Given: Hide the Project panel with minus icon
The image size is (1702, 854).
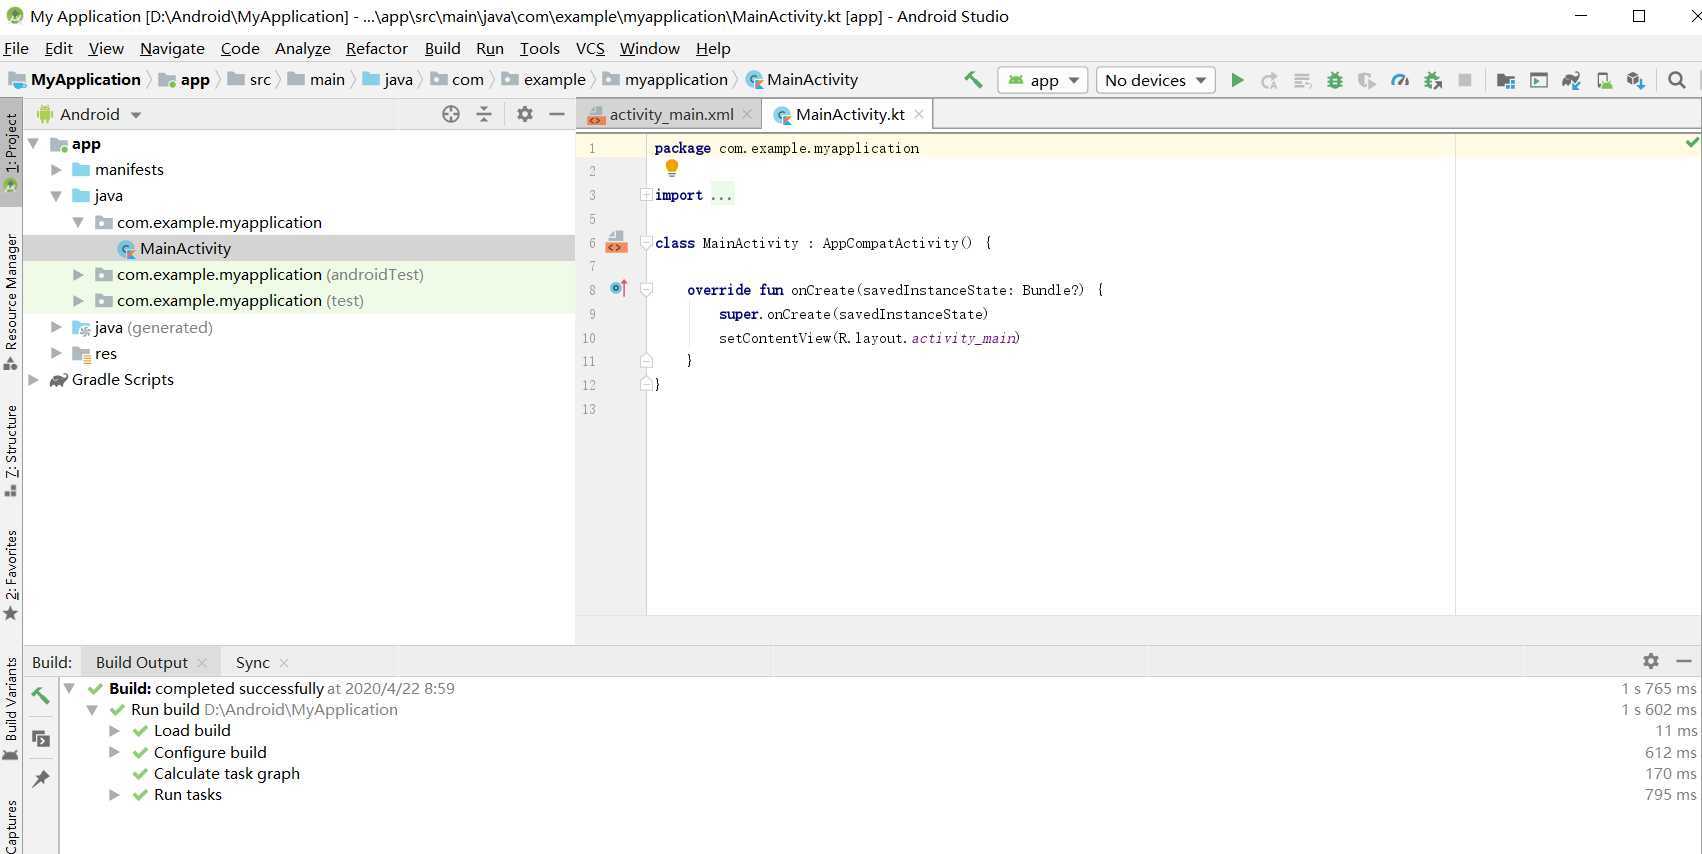Looking at the screenshot, I should coord(557,114).
